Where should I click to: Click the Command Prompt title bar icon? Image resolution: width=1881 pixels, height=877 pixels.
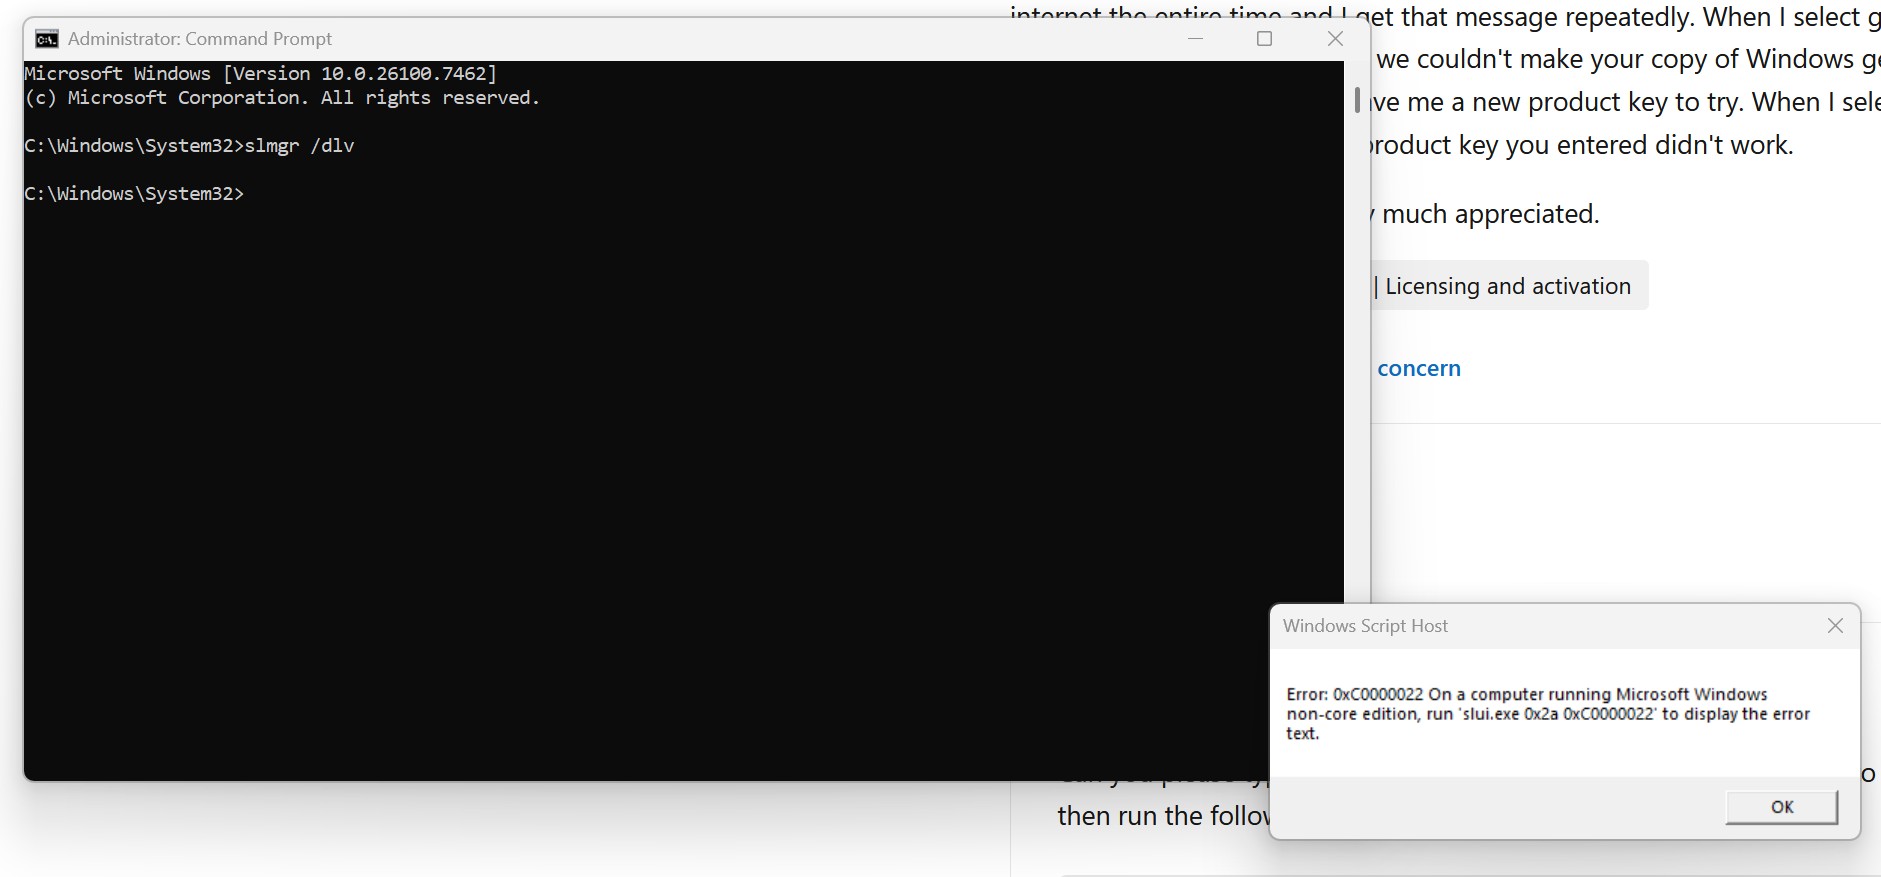tap(46, 39)
